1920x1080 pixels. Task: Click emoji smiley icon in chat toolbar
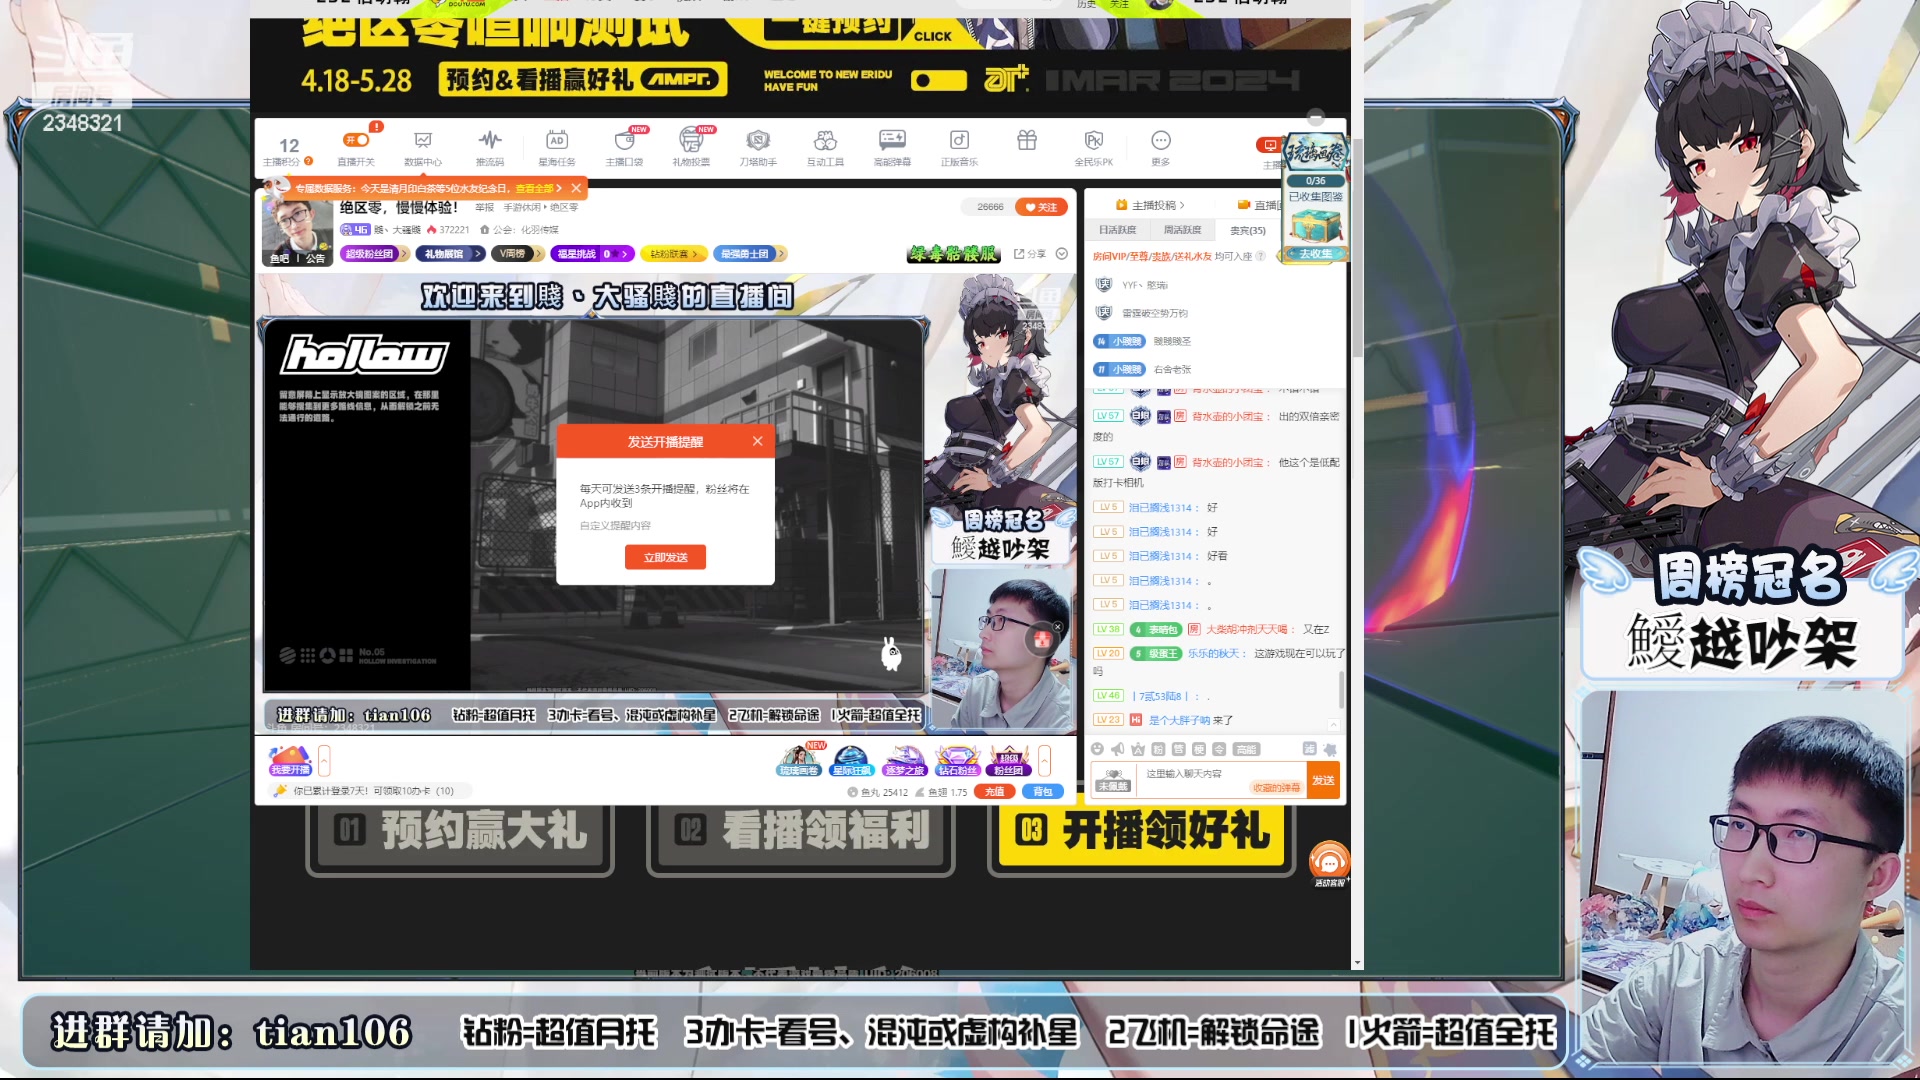click(1097, 749)
